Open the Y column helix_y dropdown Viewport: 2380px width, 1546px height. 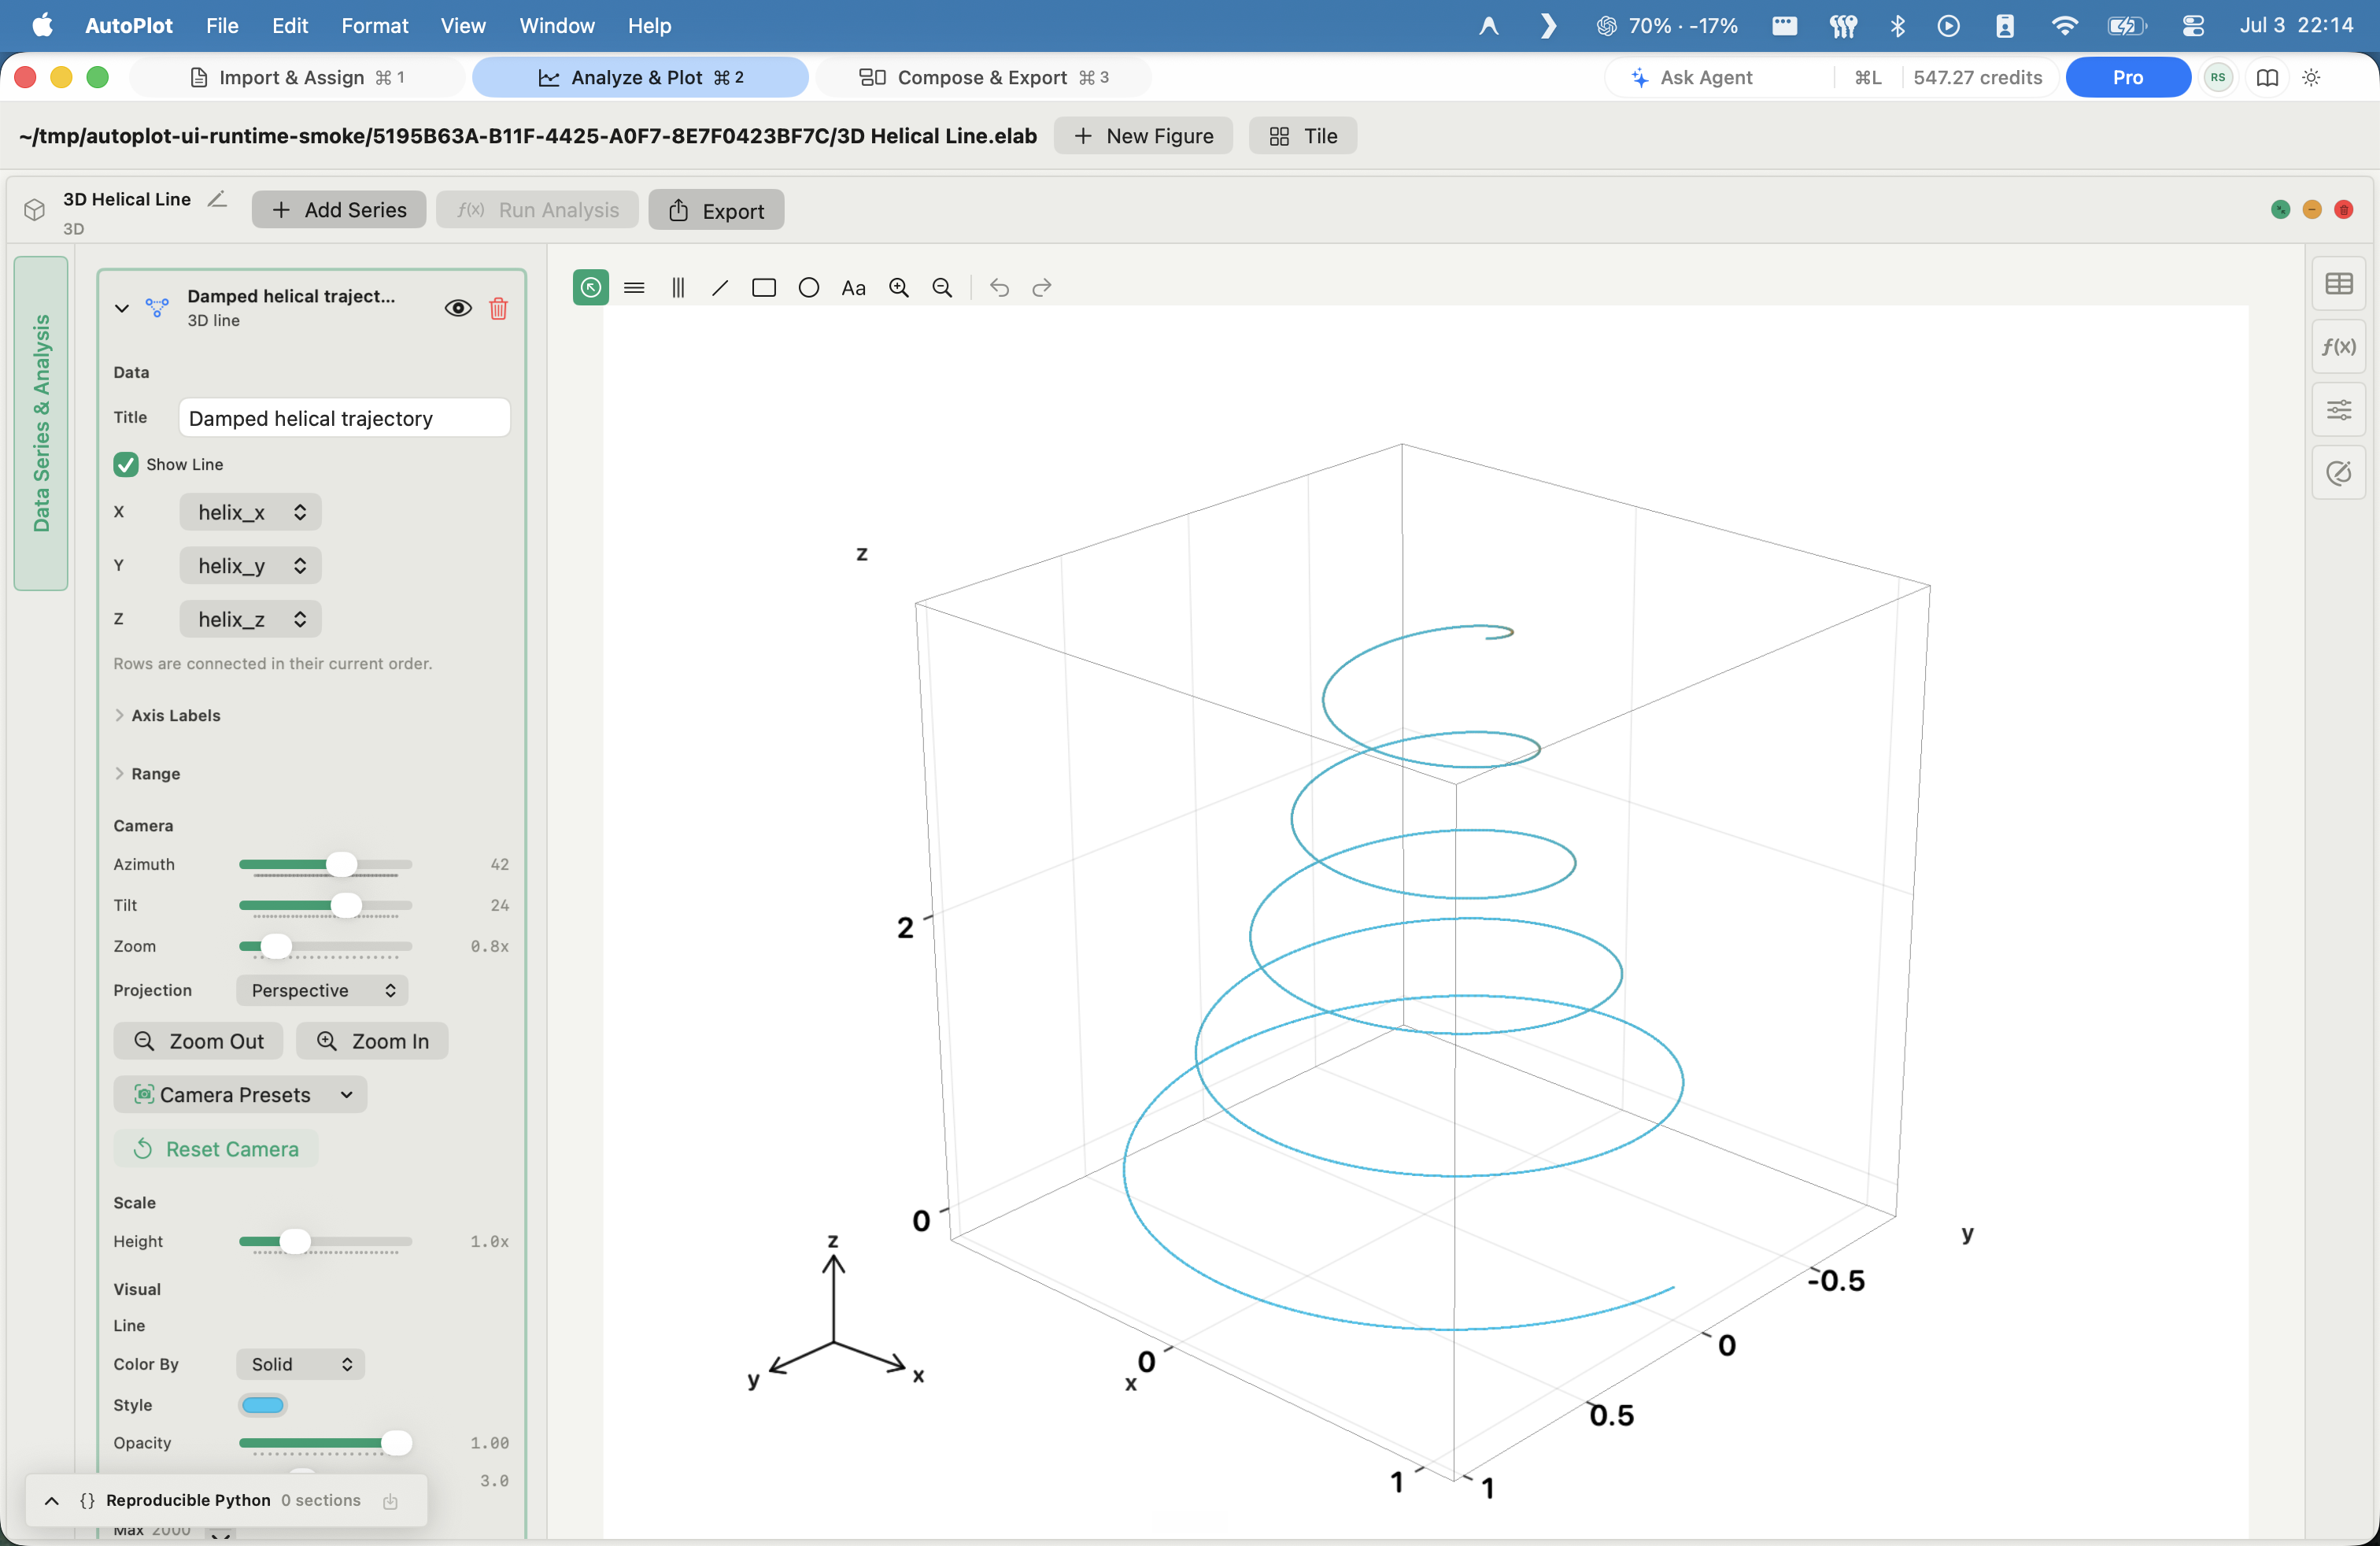coord(250,566)
